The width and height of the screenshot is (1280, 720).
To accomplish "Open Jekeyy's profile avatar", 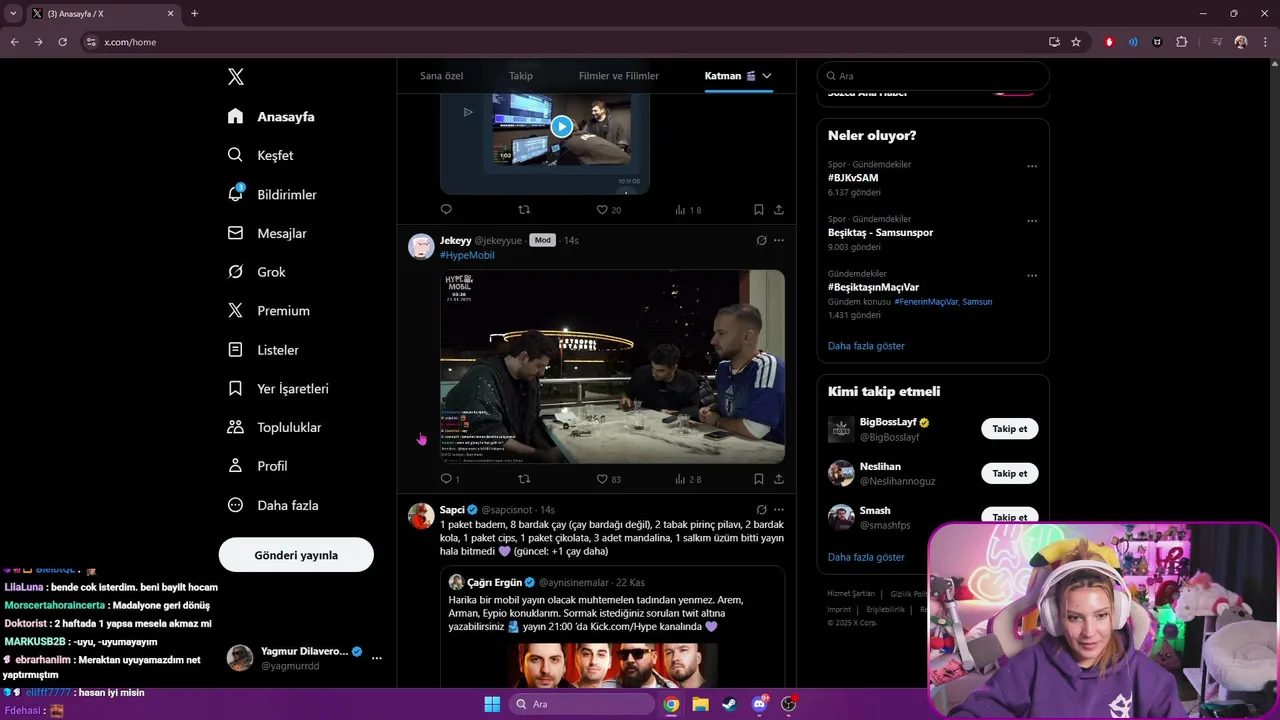I will tap(421, 246).
